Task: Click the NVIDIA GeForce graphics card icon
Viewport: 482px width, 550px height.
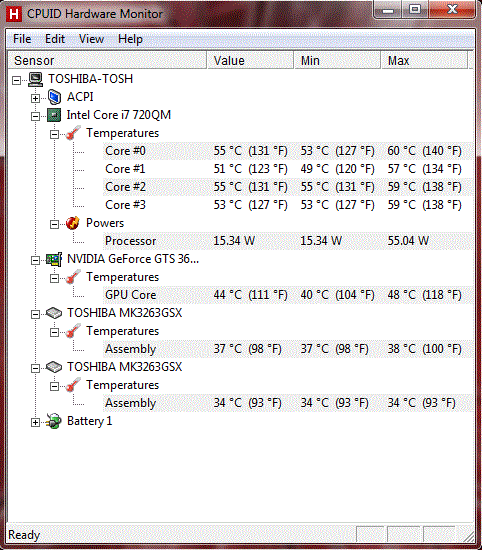Action: 54,260
